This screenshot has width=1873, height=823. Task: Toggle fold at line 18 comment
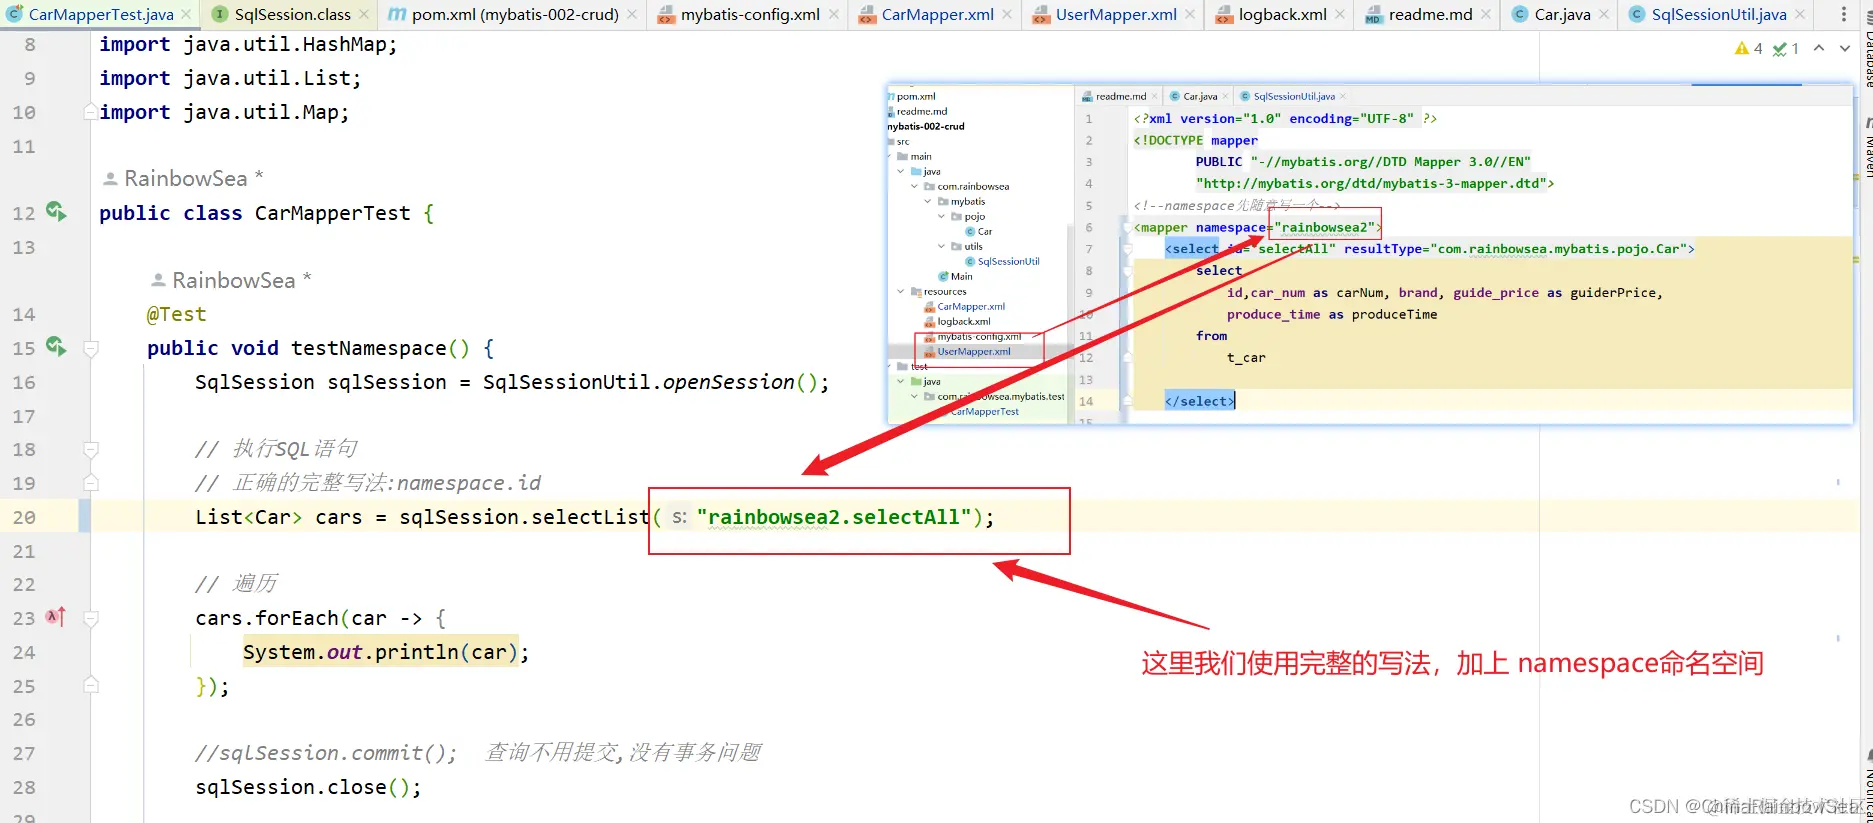pos(91,450)
